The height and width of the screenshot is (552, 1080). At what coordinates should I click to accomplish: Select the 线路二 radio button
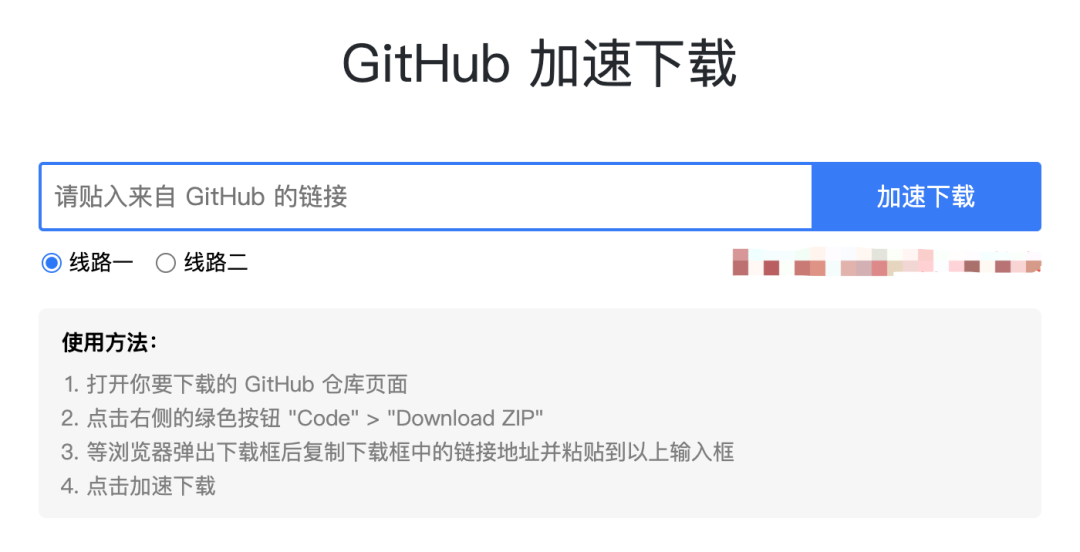pyautogui.click(x=165, y=263)
